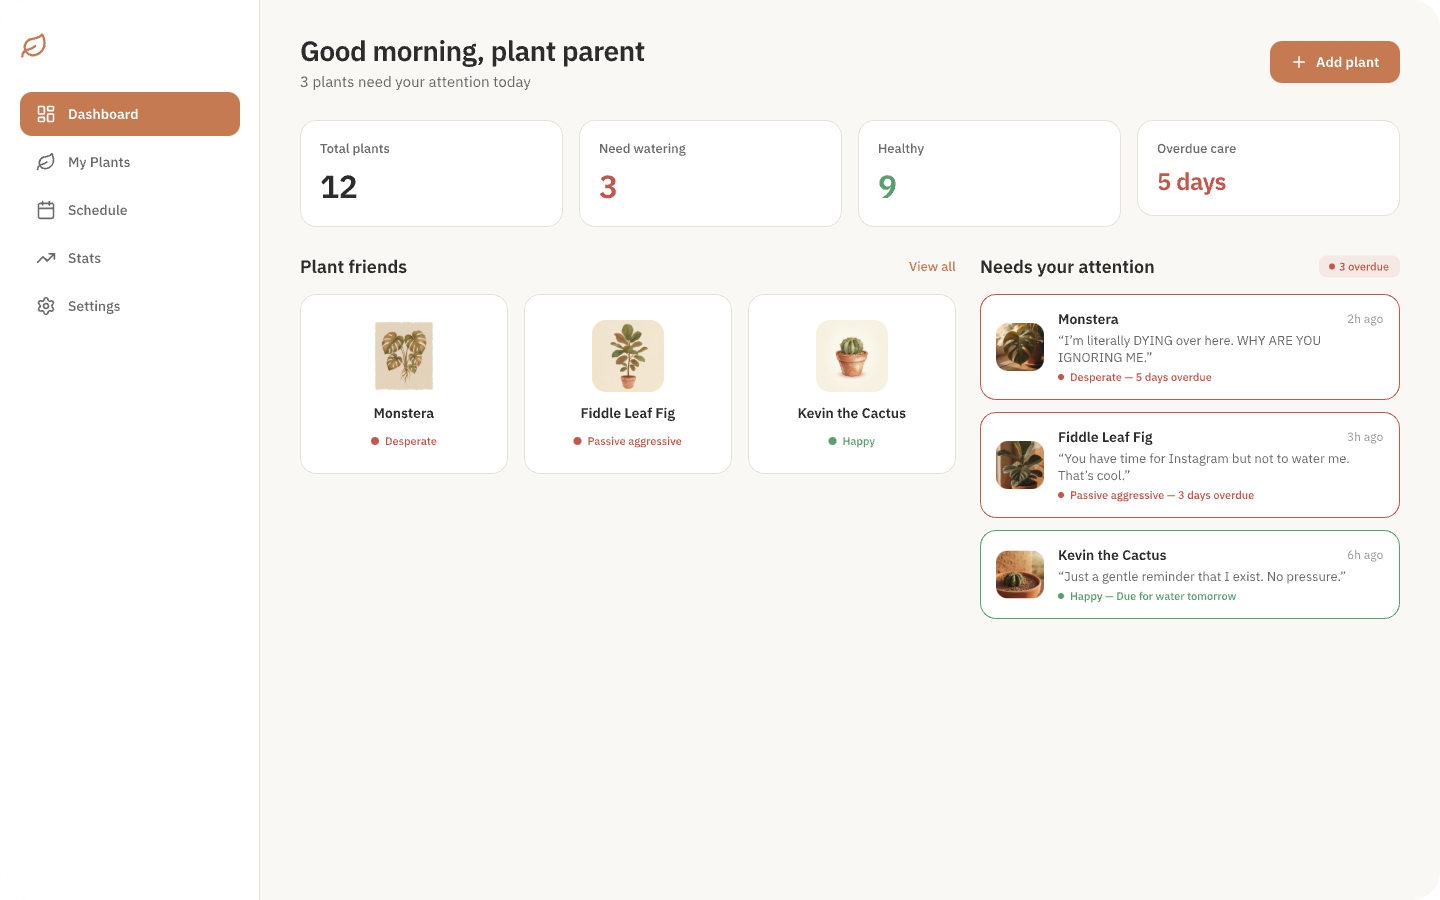The width and height of the screenshot is (1440, 900).
Task: Click the Stats trend arrow icon
Action: 46,258
